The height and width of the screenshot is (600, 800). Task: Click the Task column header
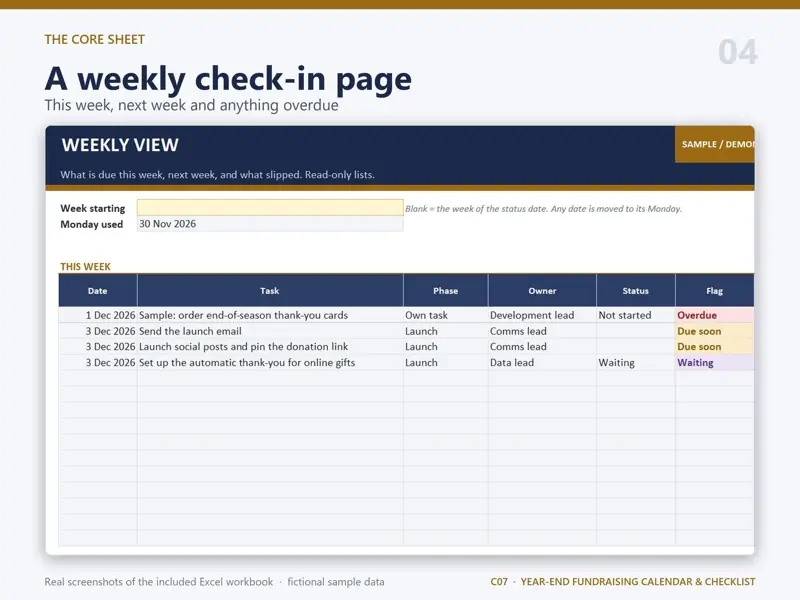point(270,291)
